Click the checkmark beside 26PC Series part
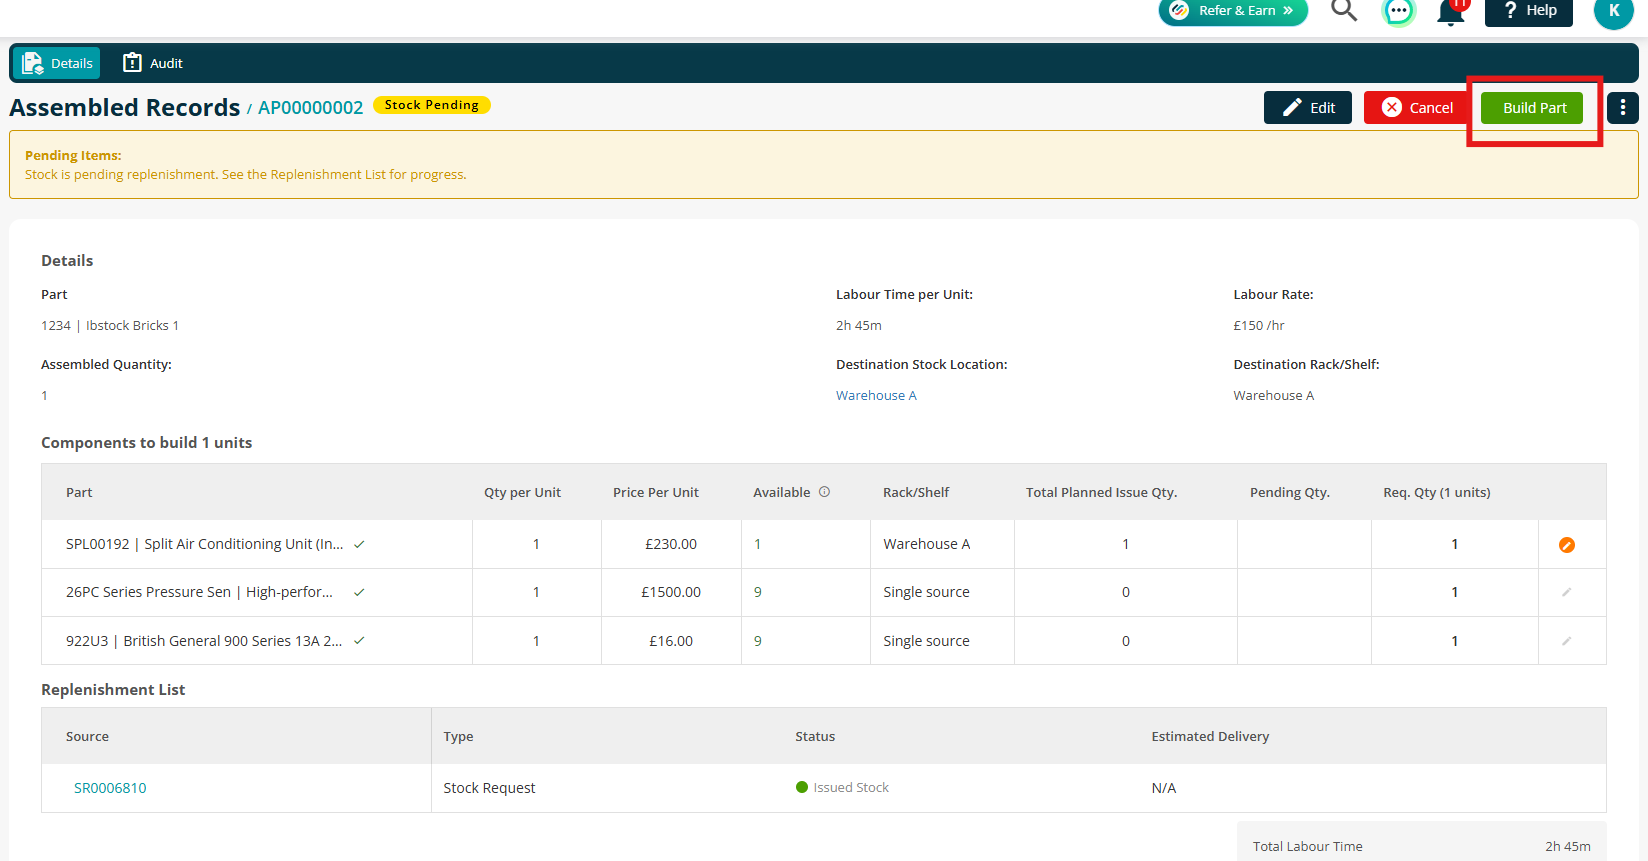 click(x=359, y=593)
